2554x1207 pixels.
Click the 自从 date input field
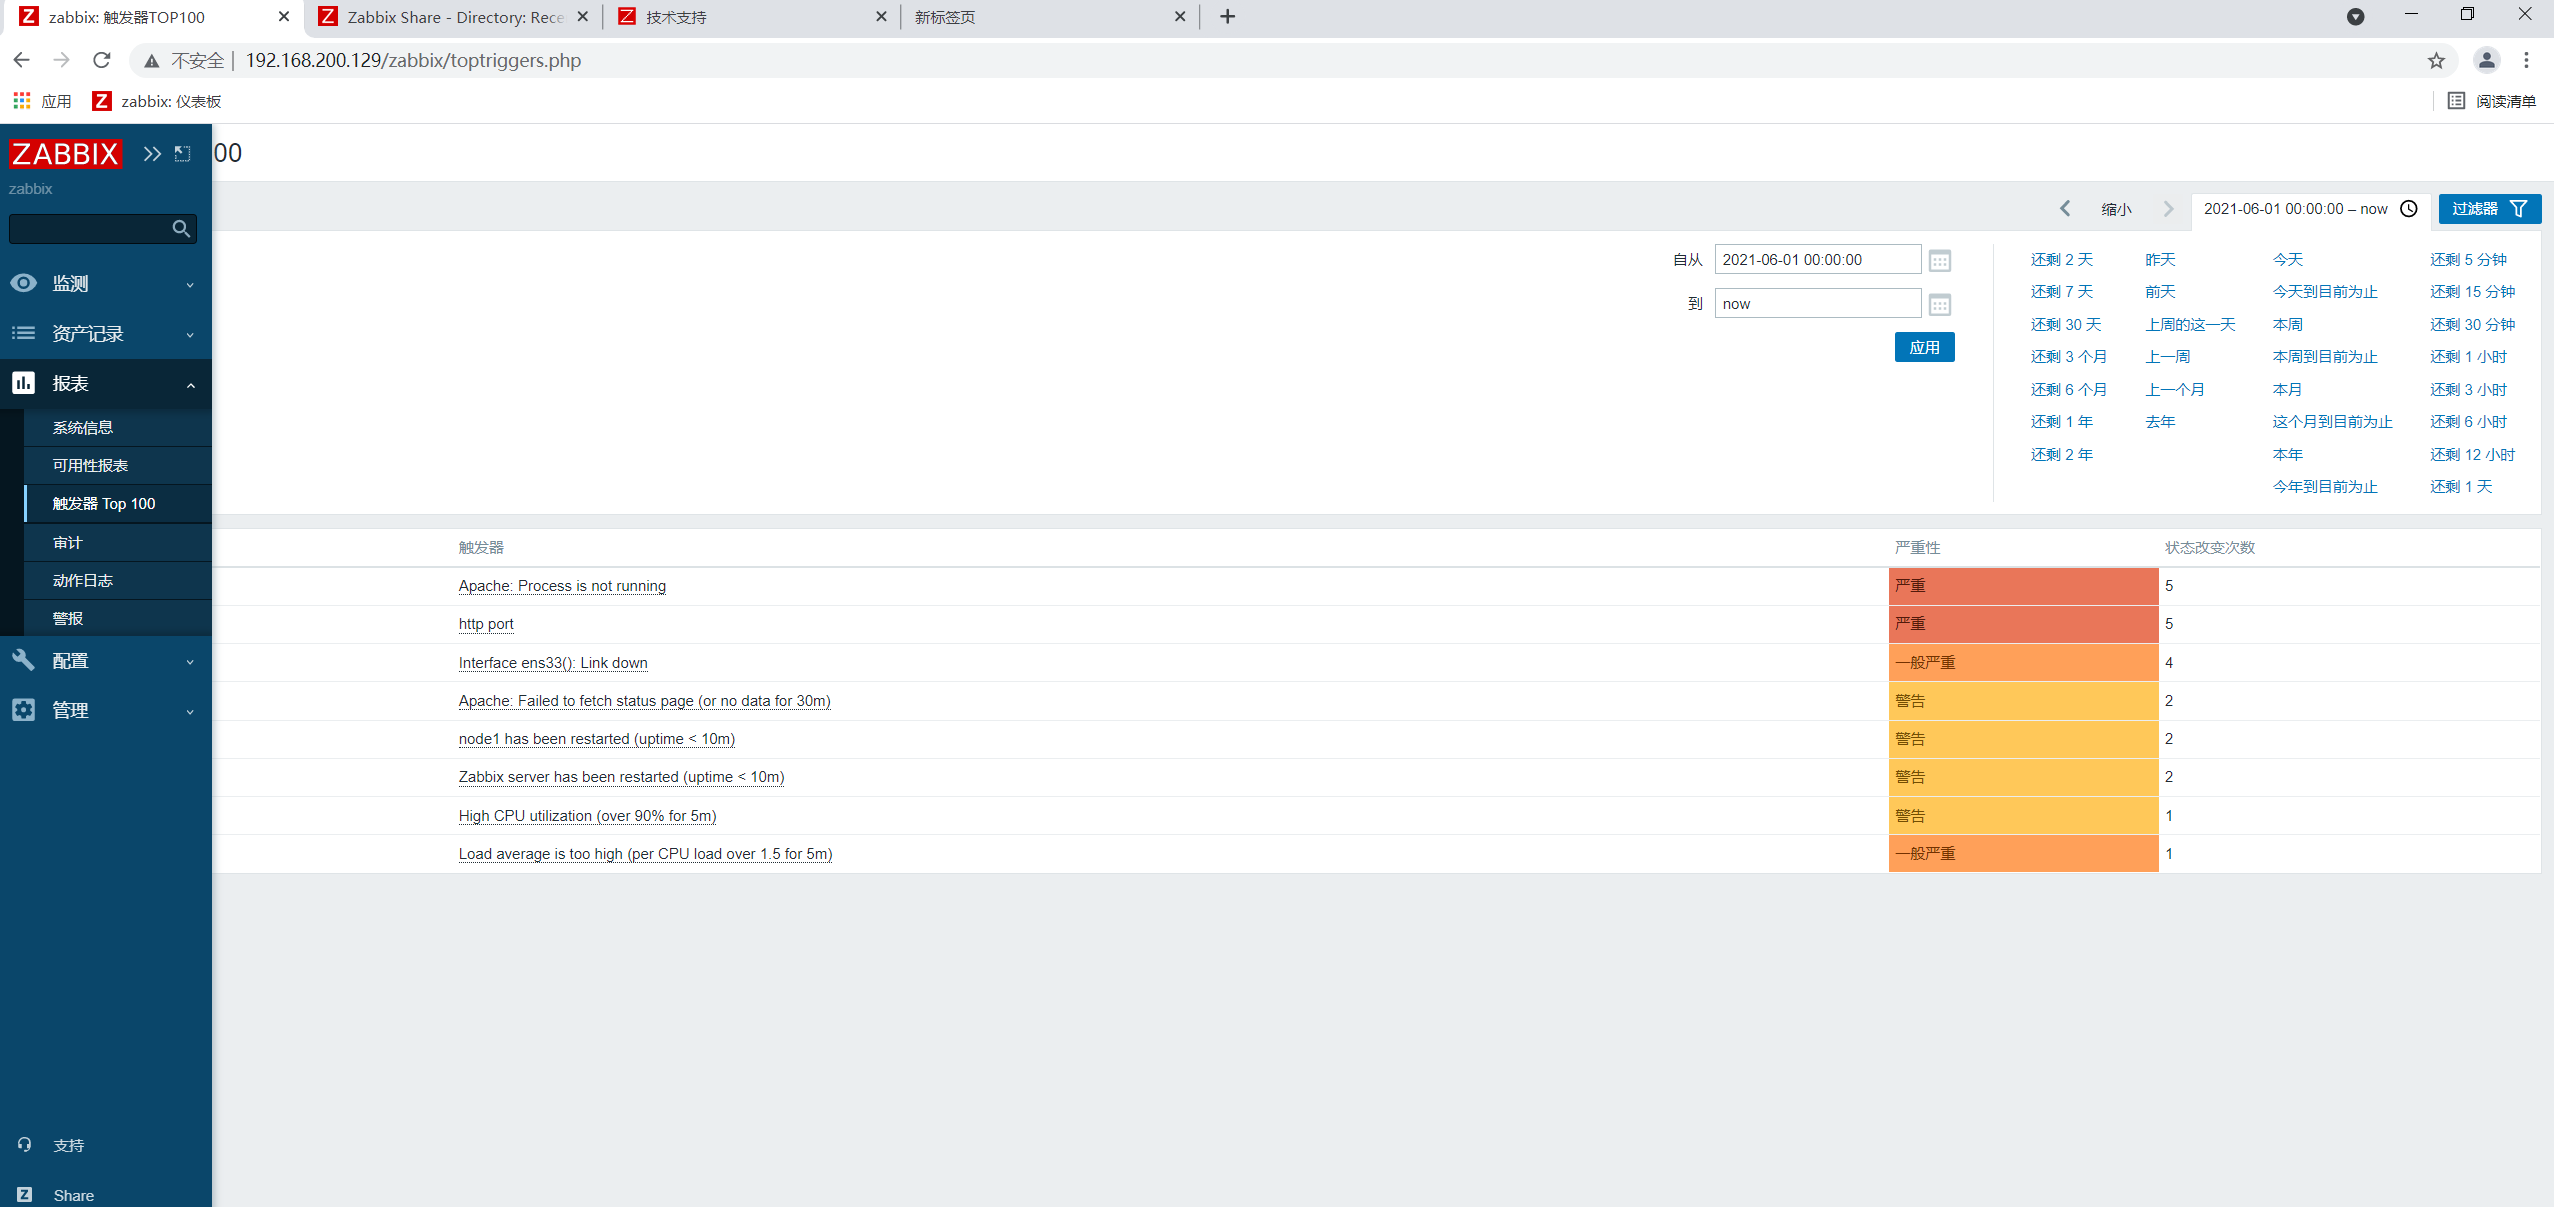click(1817, 260)
